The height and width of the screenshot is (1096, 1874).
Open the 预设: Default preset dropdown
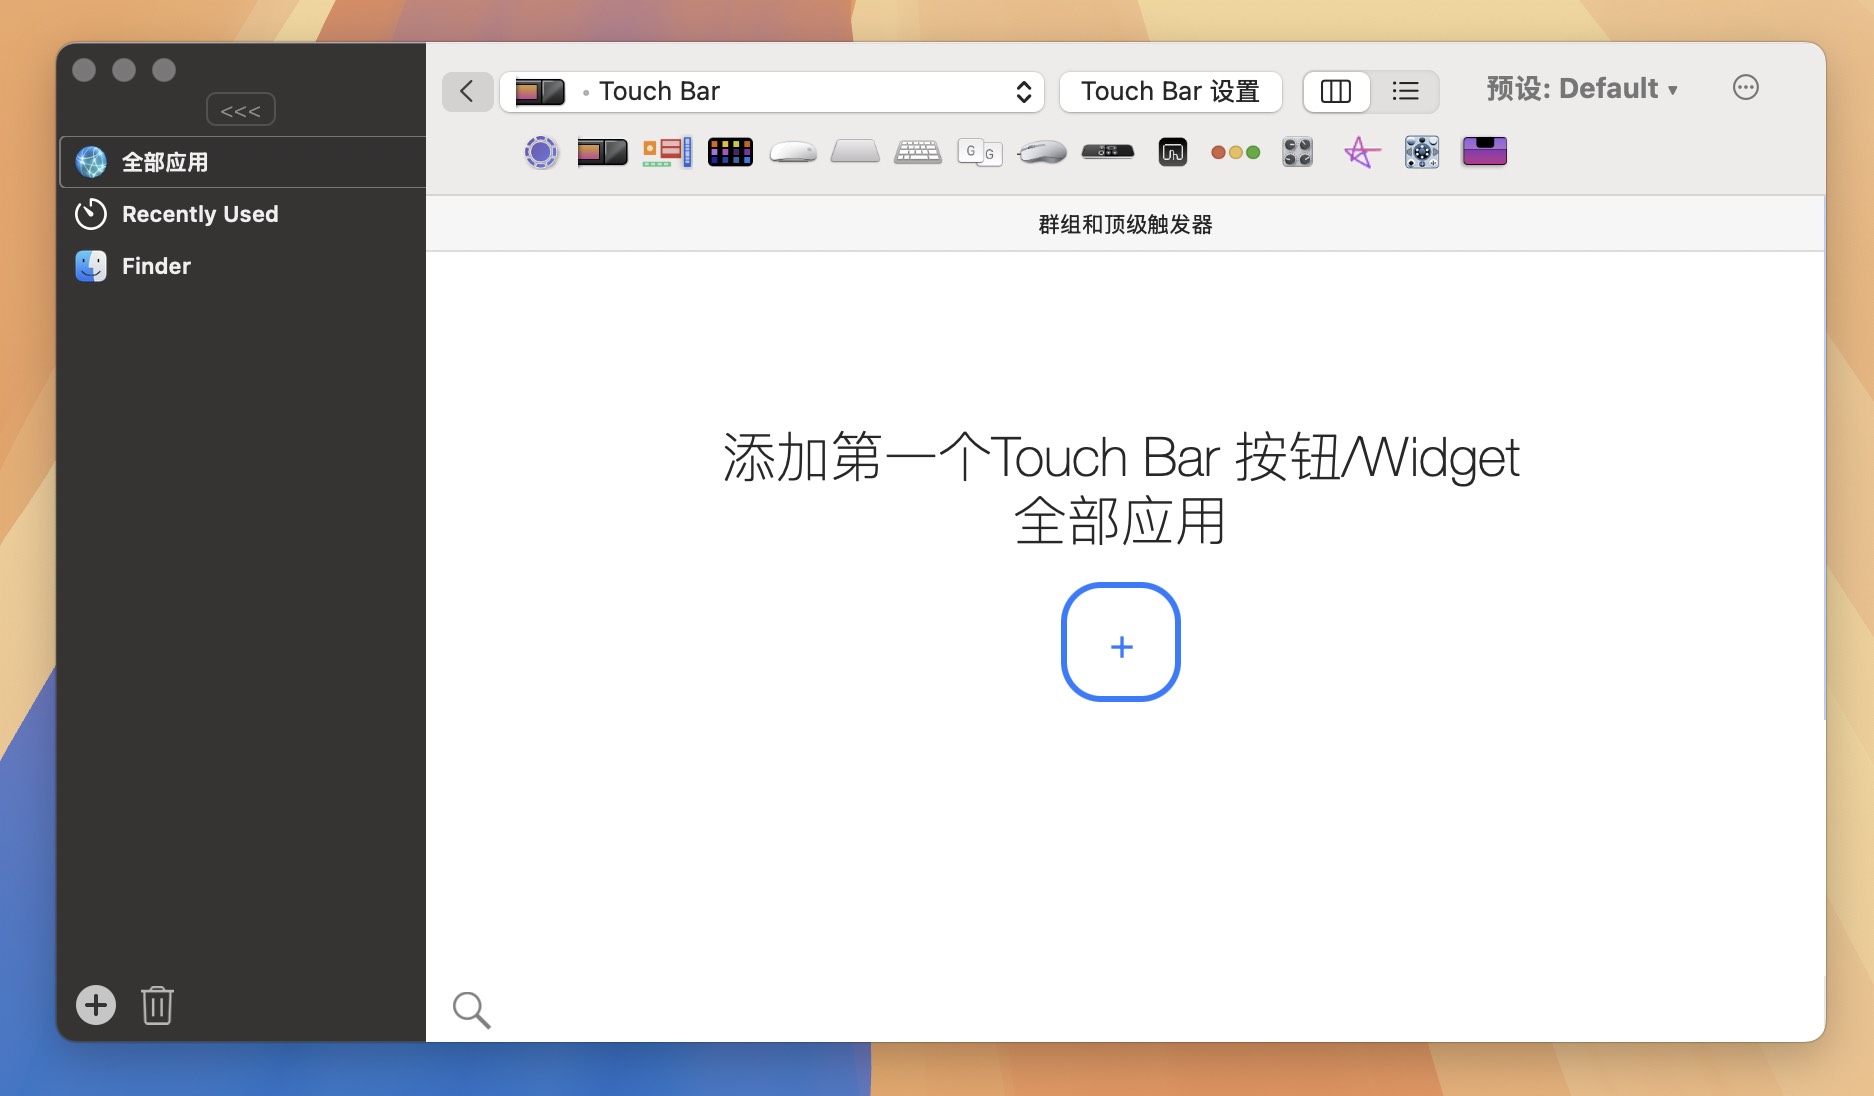pyautogui.click(x=1584, y=88)
